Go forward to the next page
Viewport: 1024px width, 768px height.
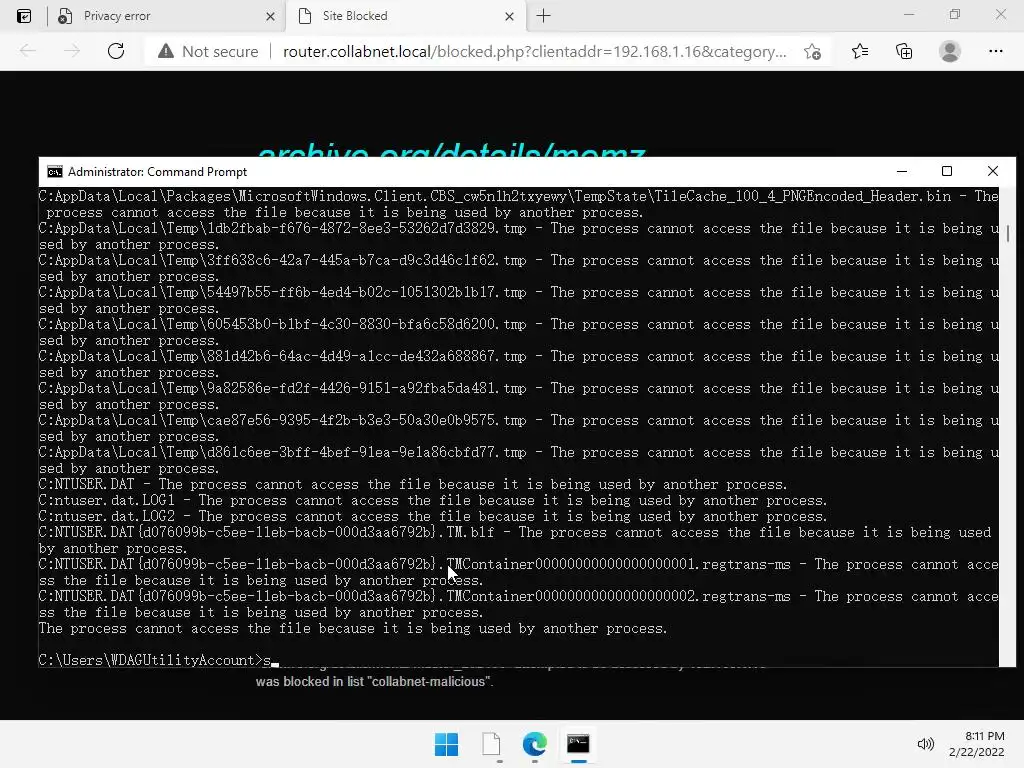pyautogui.click(x=72, y=51)
